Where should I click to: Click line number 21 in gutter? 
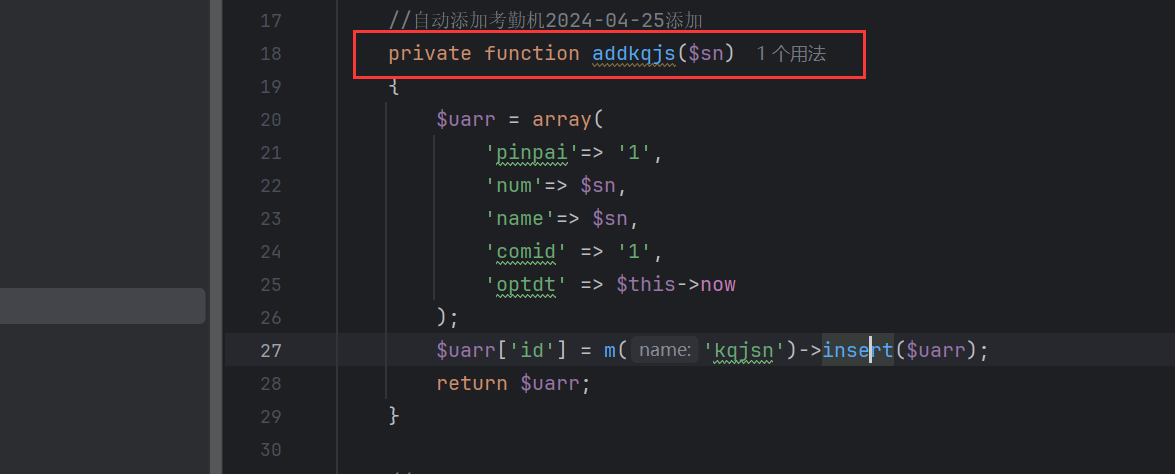[270, 153]
